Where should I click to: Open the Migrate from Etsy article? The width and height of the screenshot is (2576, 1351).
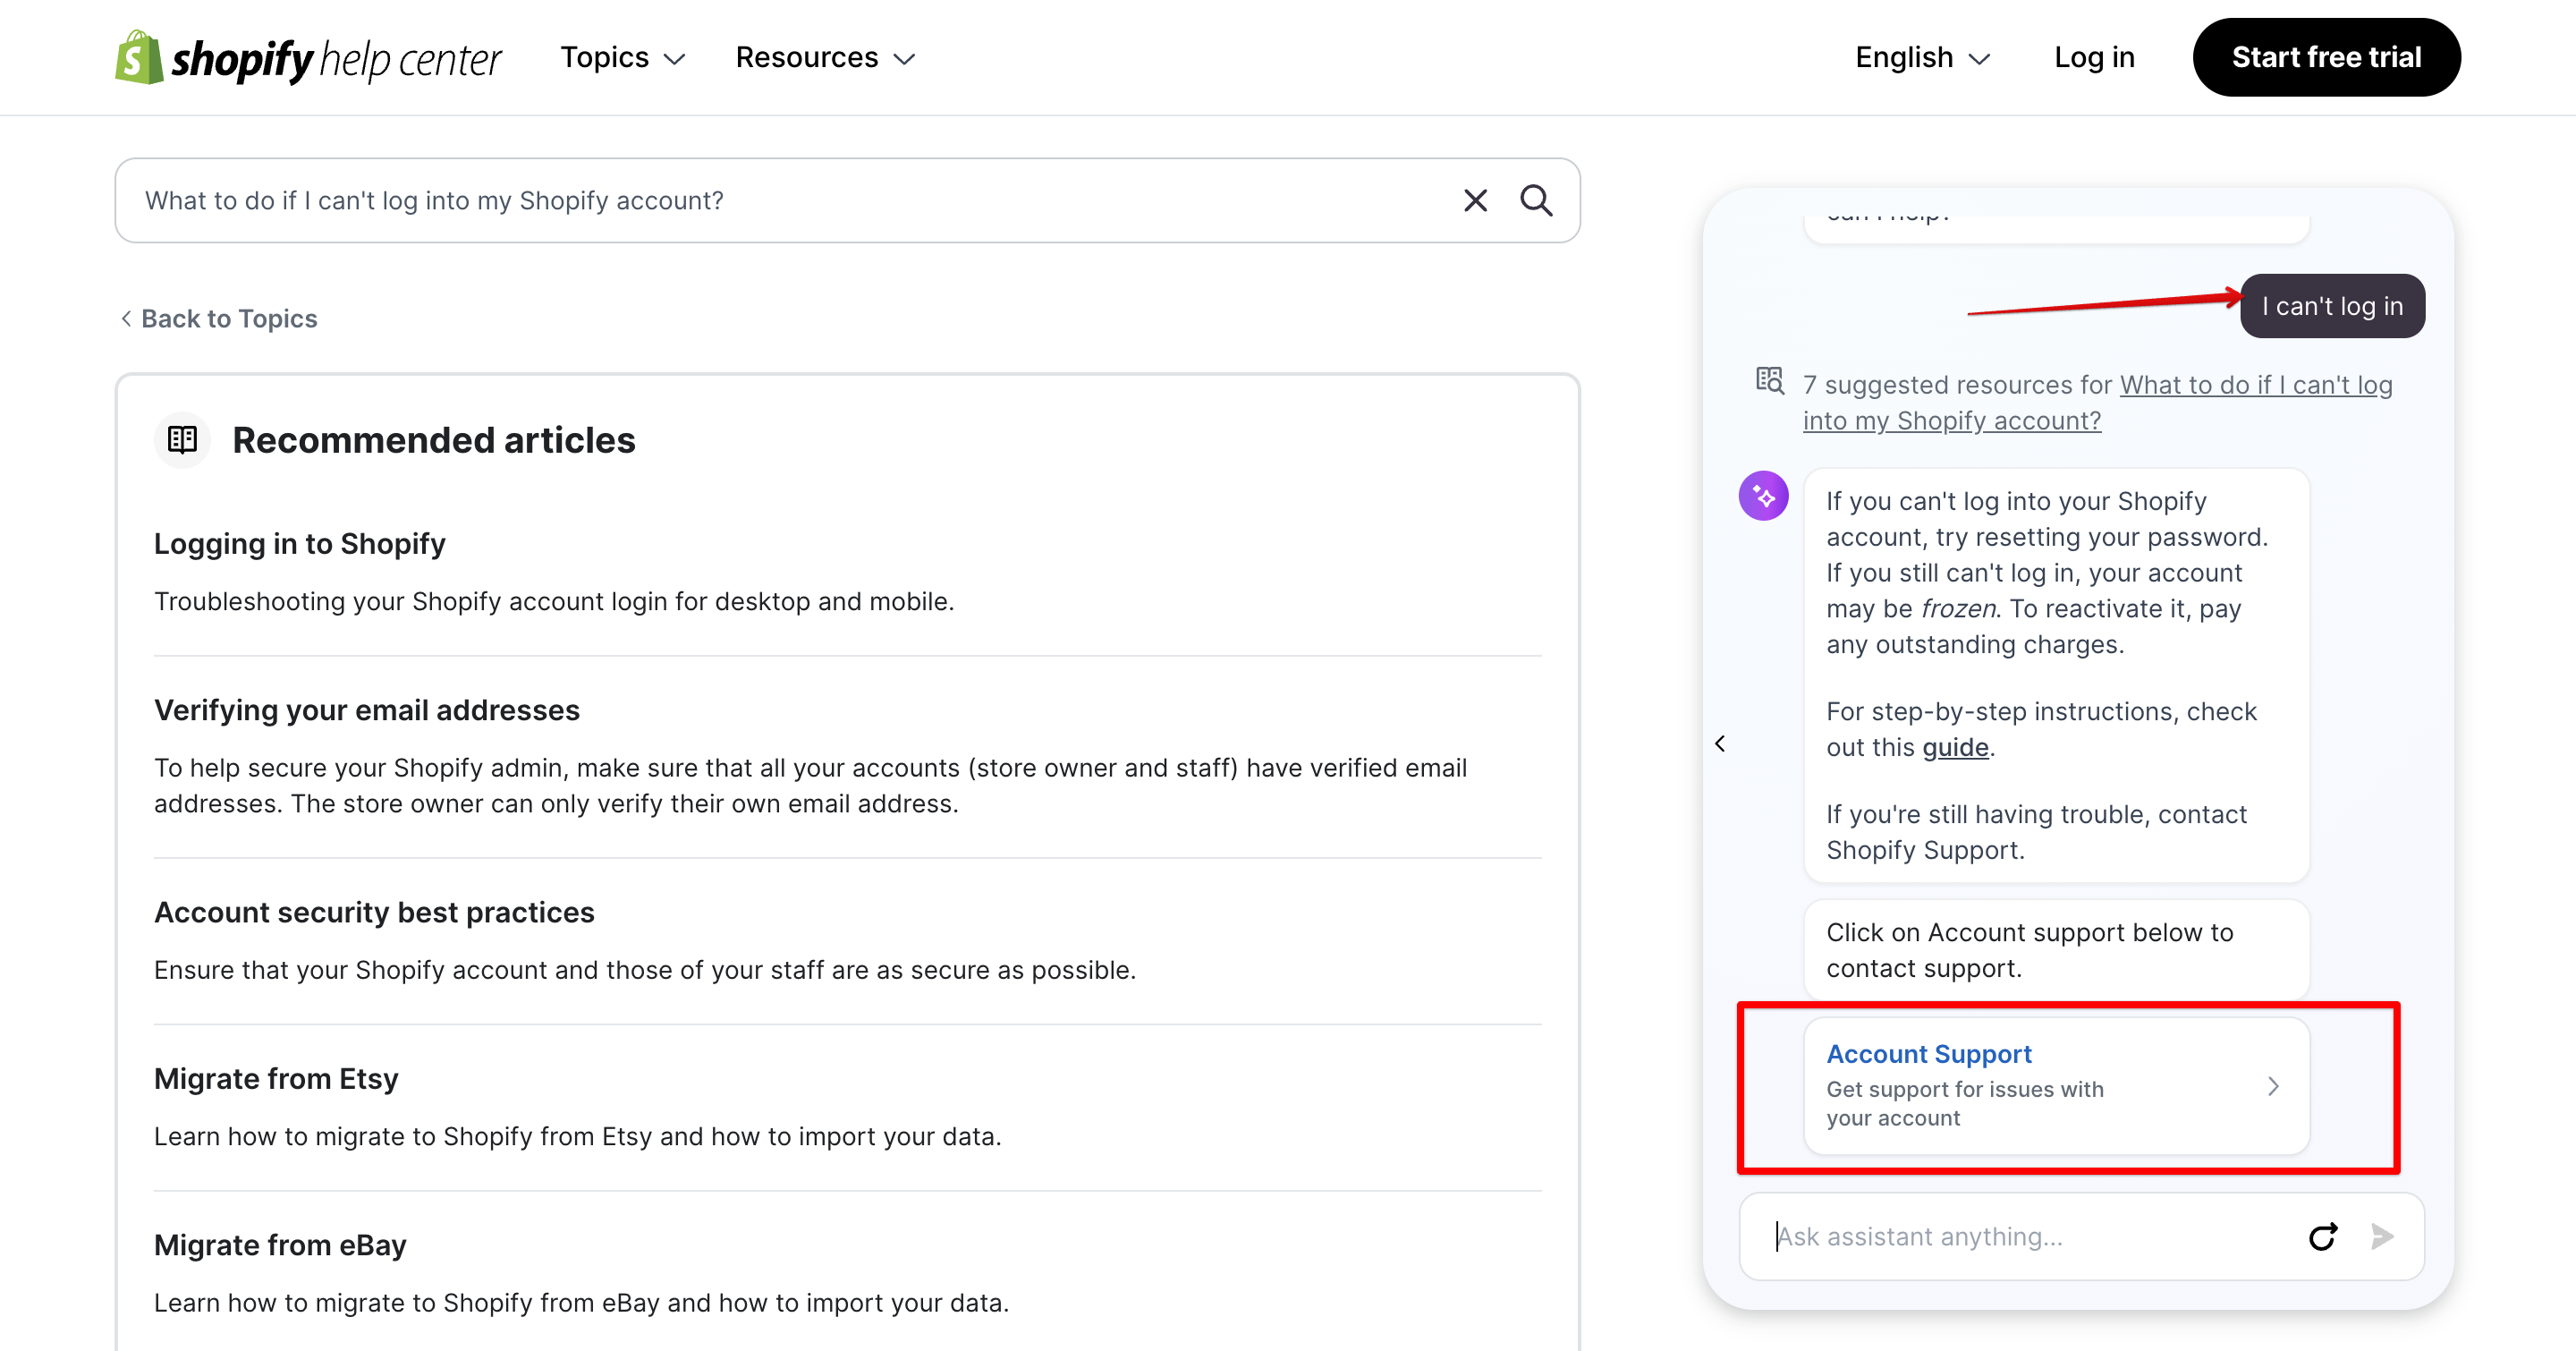tap(276, 1079)
